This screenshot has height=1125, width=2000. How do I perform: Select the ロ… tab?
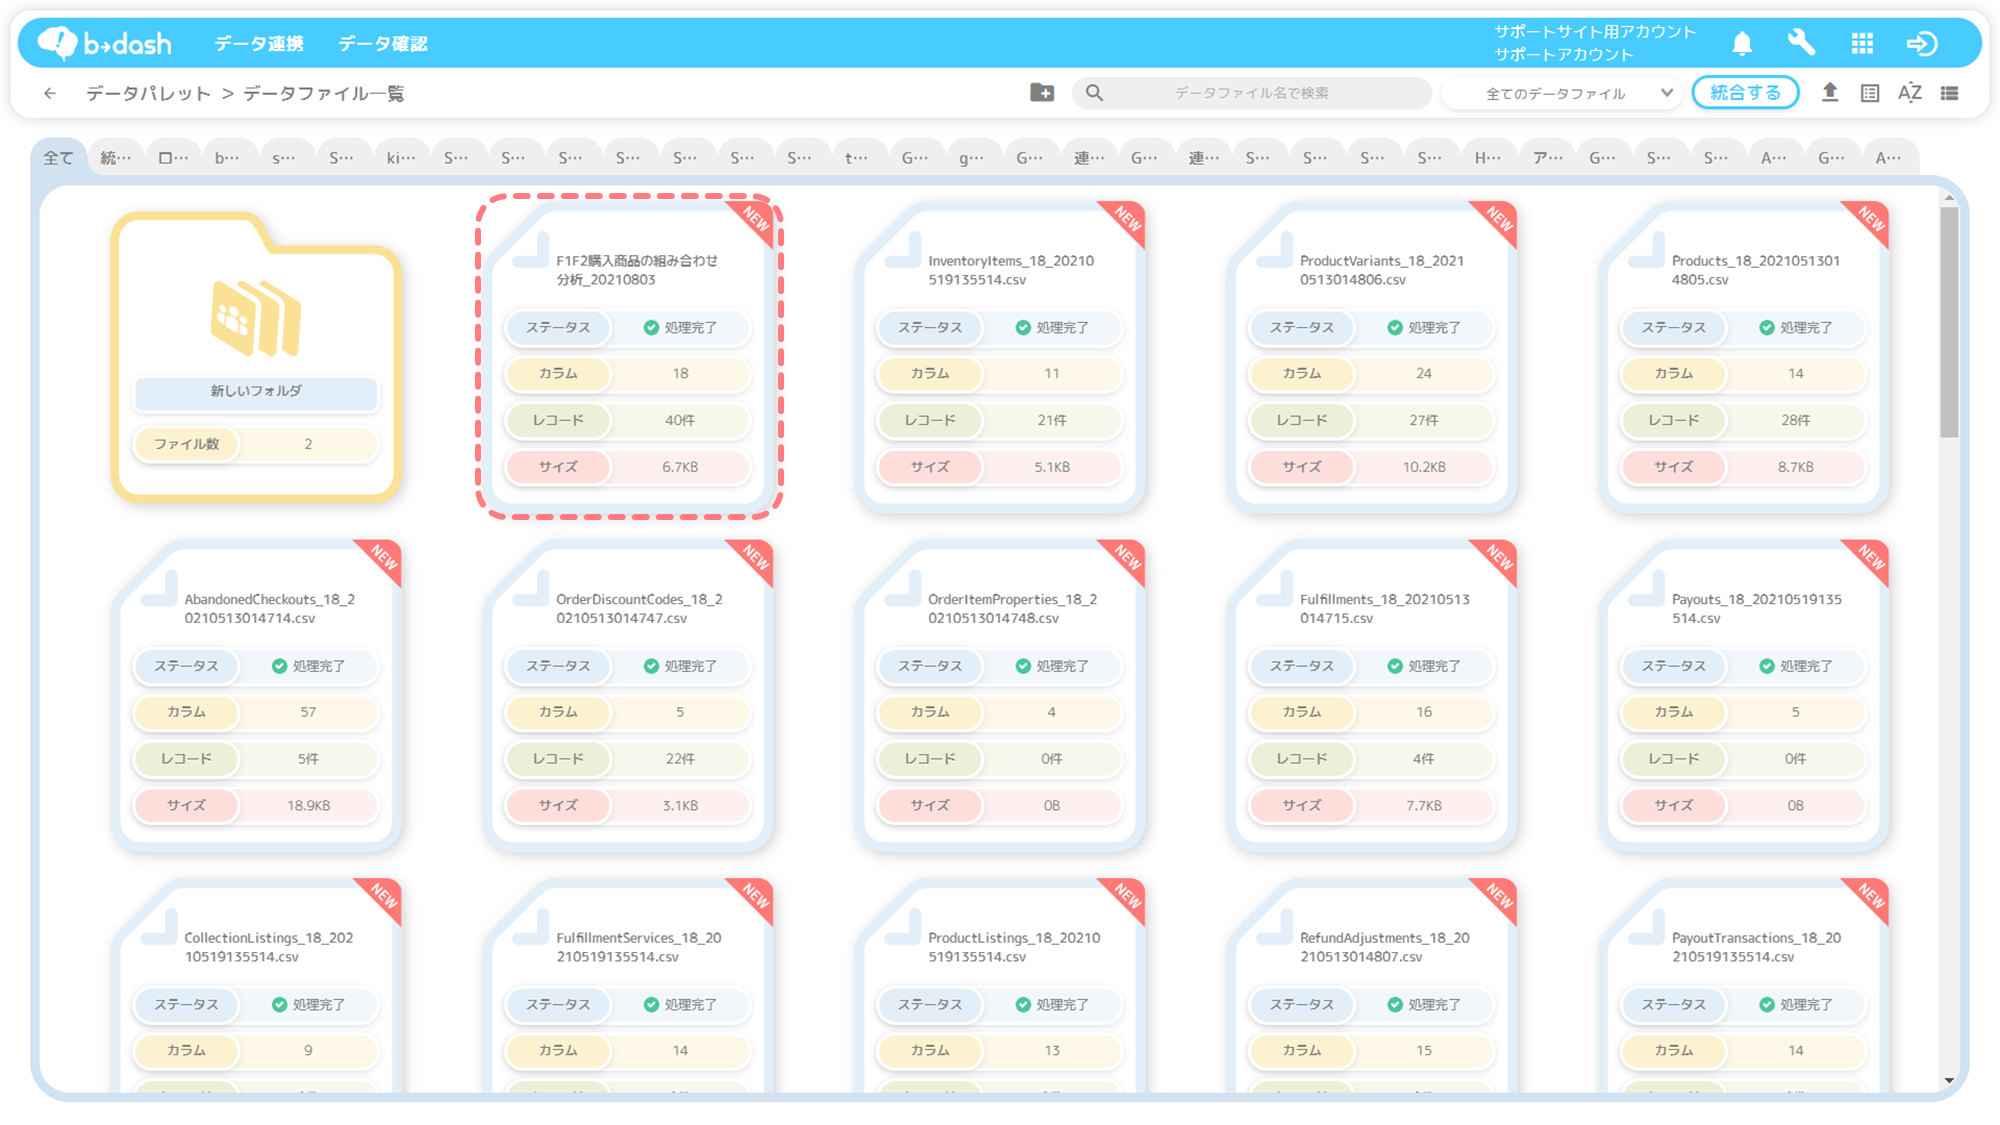coord(173,158)
